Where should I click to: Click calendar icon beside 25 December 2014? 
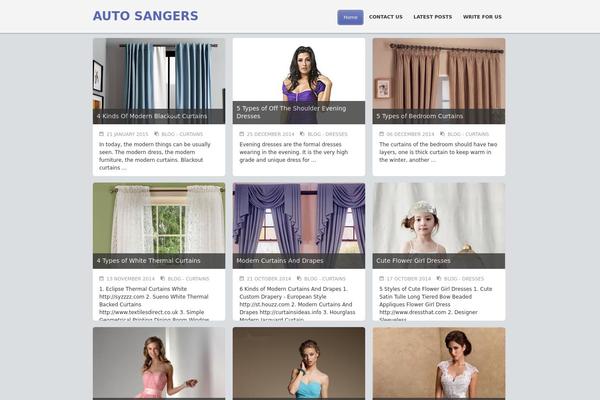click(242, 134)
